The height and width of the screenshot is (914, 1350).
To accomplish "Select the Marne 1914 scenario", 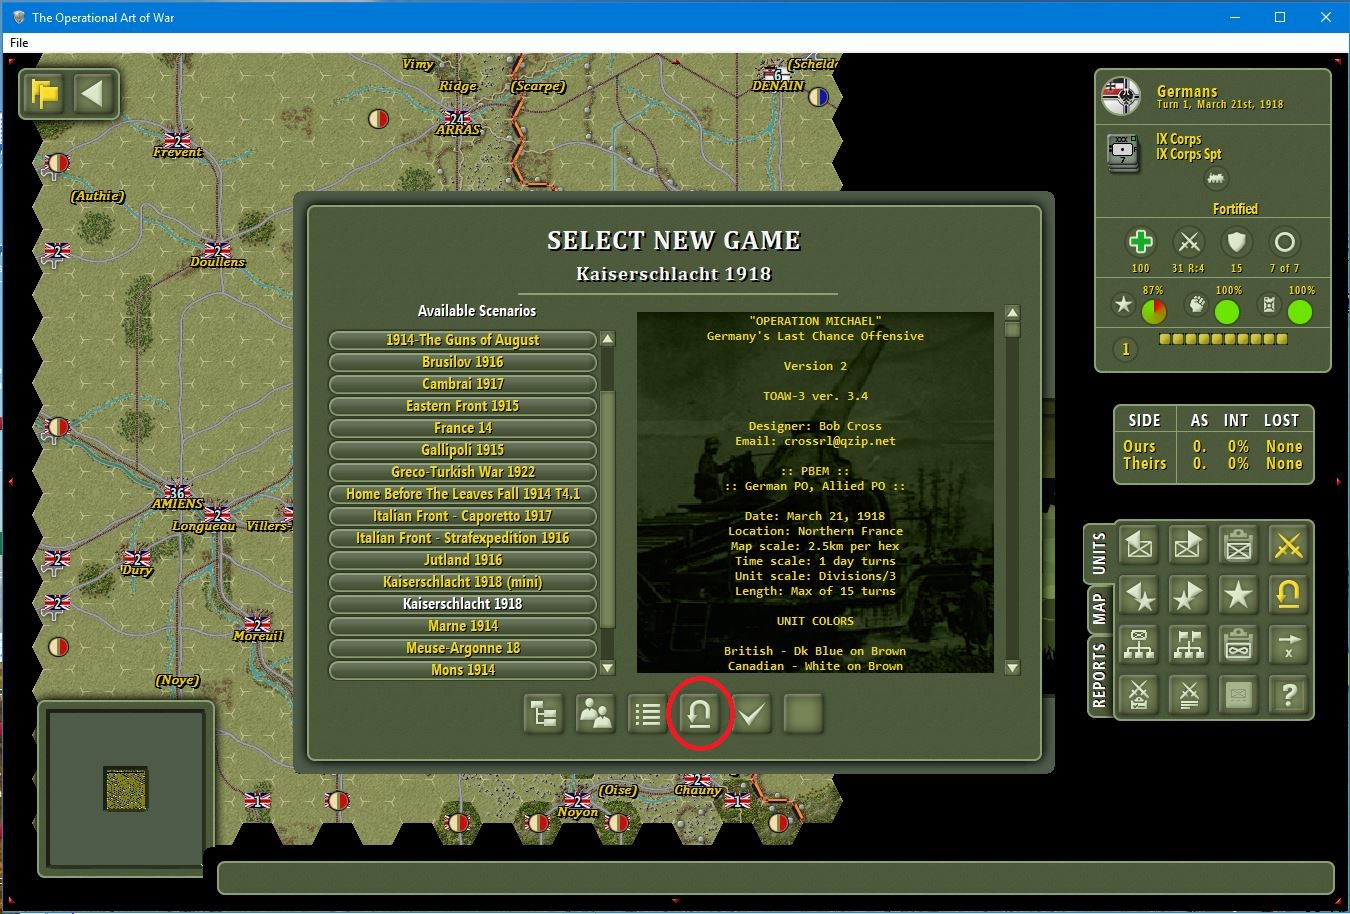I will tap(462, 626).
